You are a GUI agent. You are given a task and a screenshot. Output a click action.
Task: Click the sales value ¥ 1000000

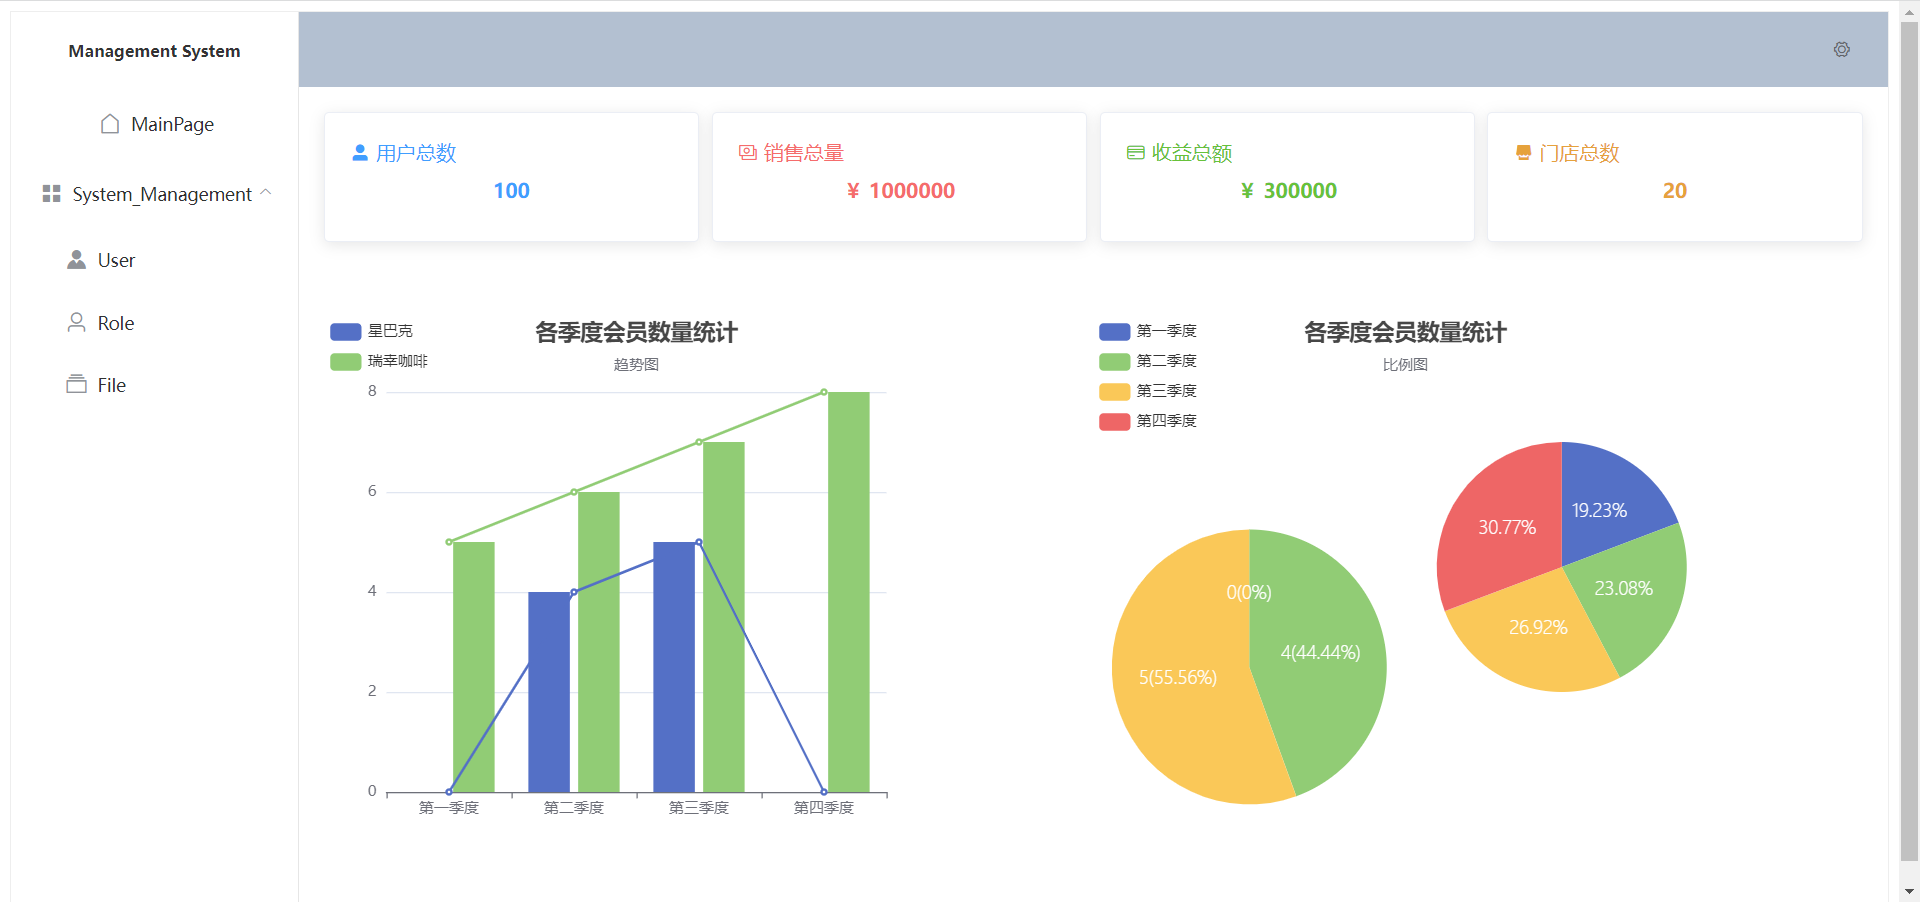tap(900, 191)
